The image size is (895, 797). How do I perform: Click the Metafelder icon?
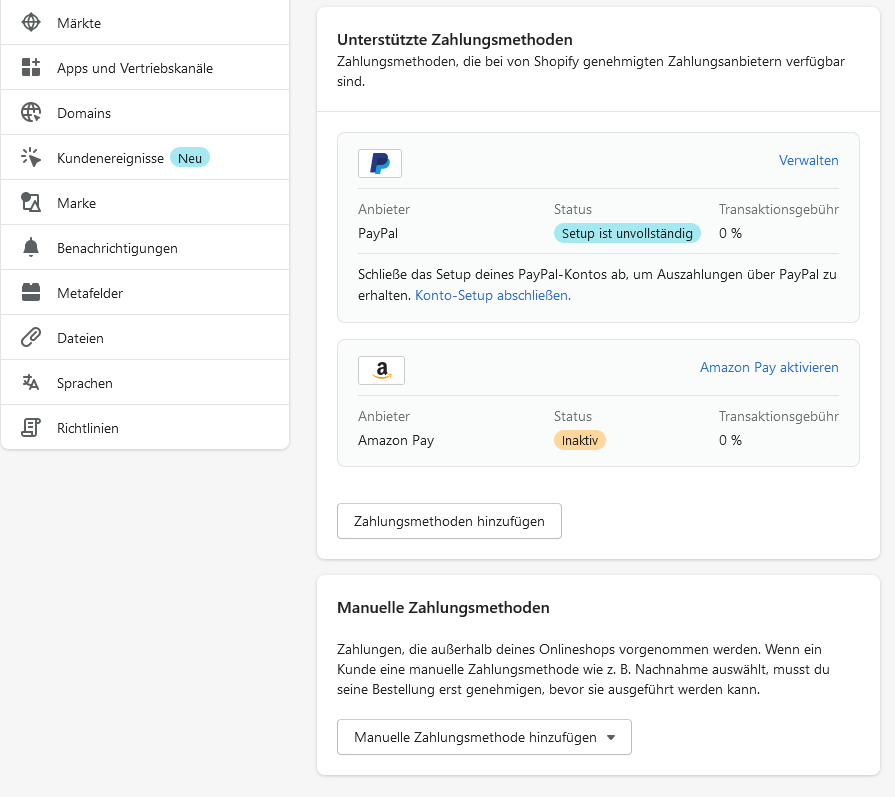click(x=31, y=292)
